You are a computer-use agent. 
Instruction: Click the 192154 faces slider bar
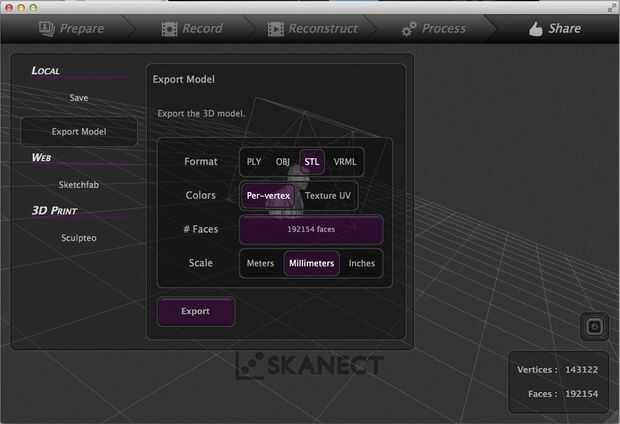(312, 229)
